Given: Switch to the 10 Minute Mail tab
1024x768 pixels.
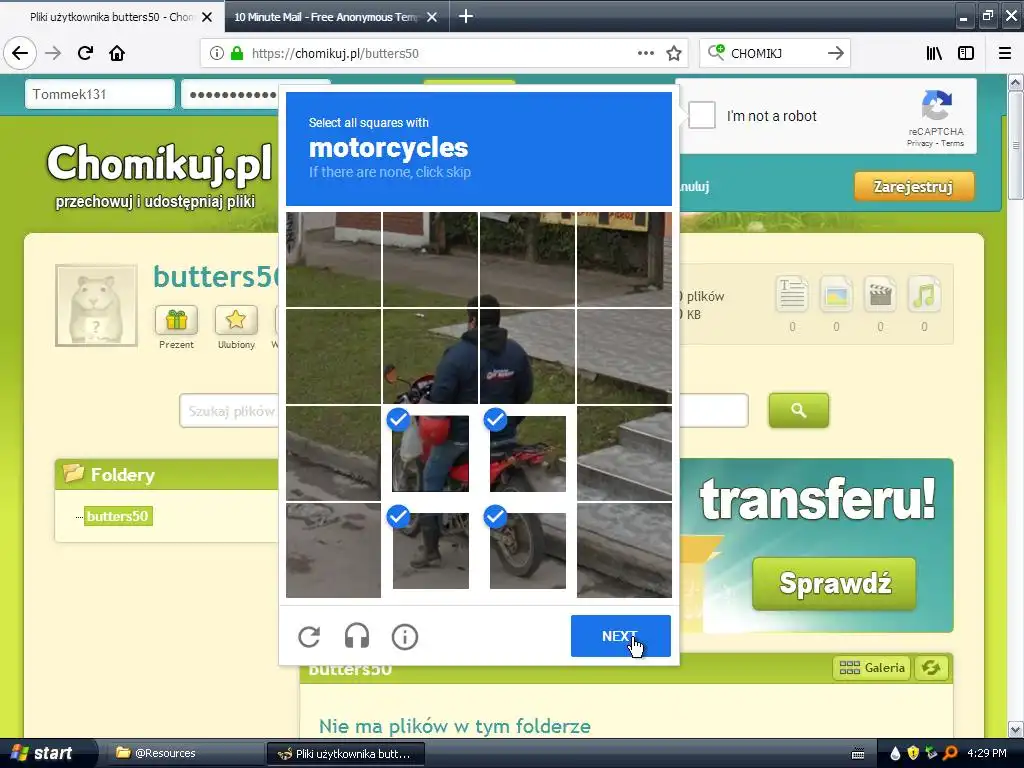Looking at the screenshot, I should click(327, 17).
